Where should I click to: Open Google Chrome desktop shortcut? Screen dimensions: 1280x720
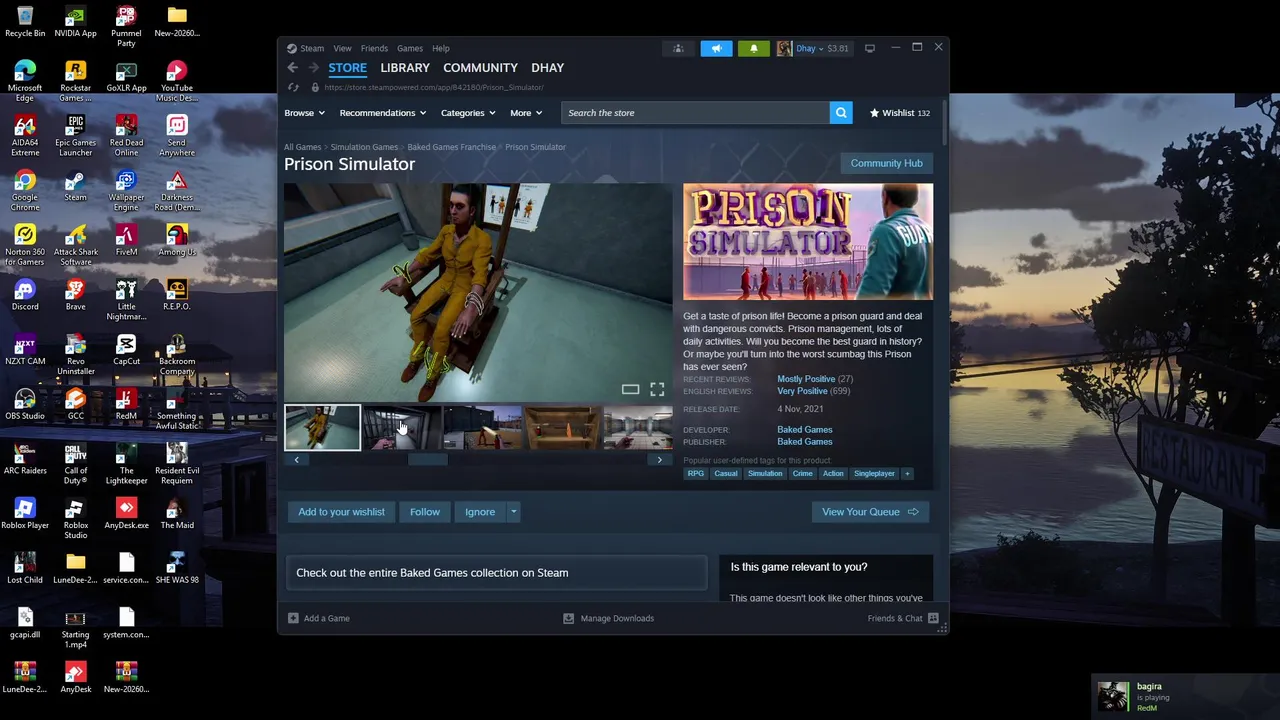coord(25,191)
